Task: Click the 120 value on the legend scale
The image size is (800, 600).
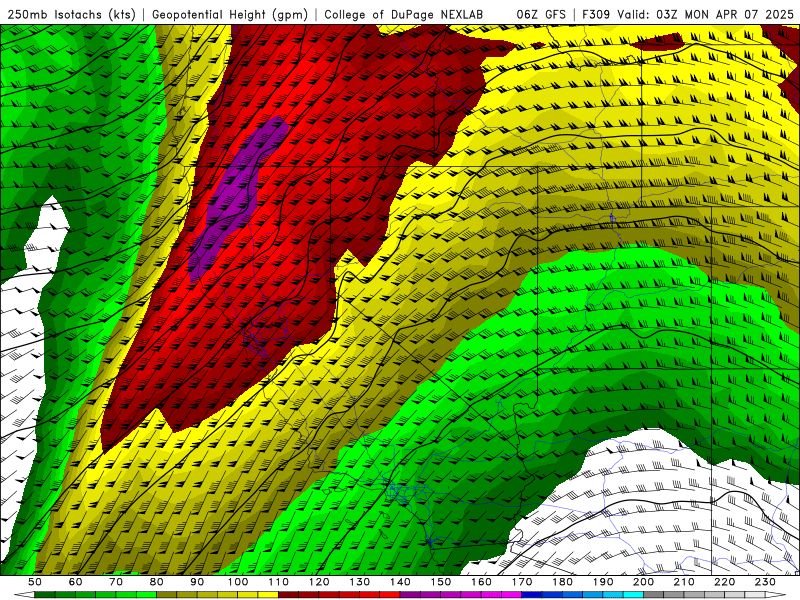Action: pyautogui.click(x=319, y=582)
